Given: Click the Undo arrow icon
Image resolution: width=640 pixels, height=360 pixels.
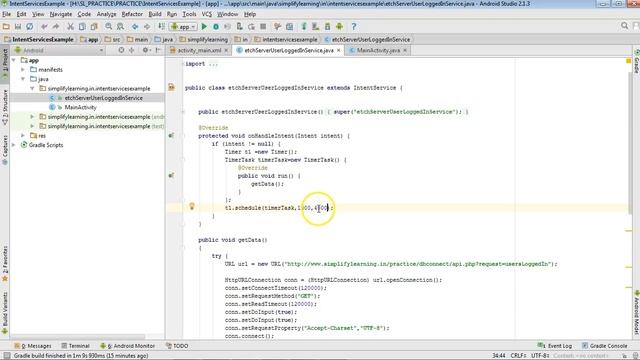Looking at the screenshot, I should tap(44, 27).
